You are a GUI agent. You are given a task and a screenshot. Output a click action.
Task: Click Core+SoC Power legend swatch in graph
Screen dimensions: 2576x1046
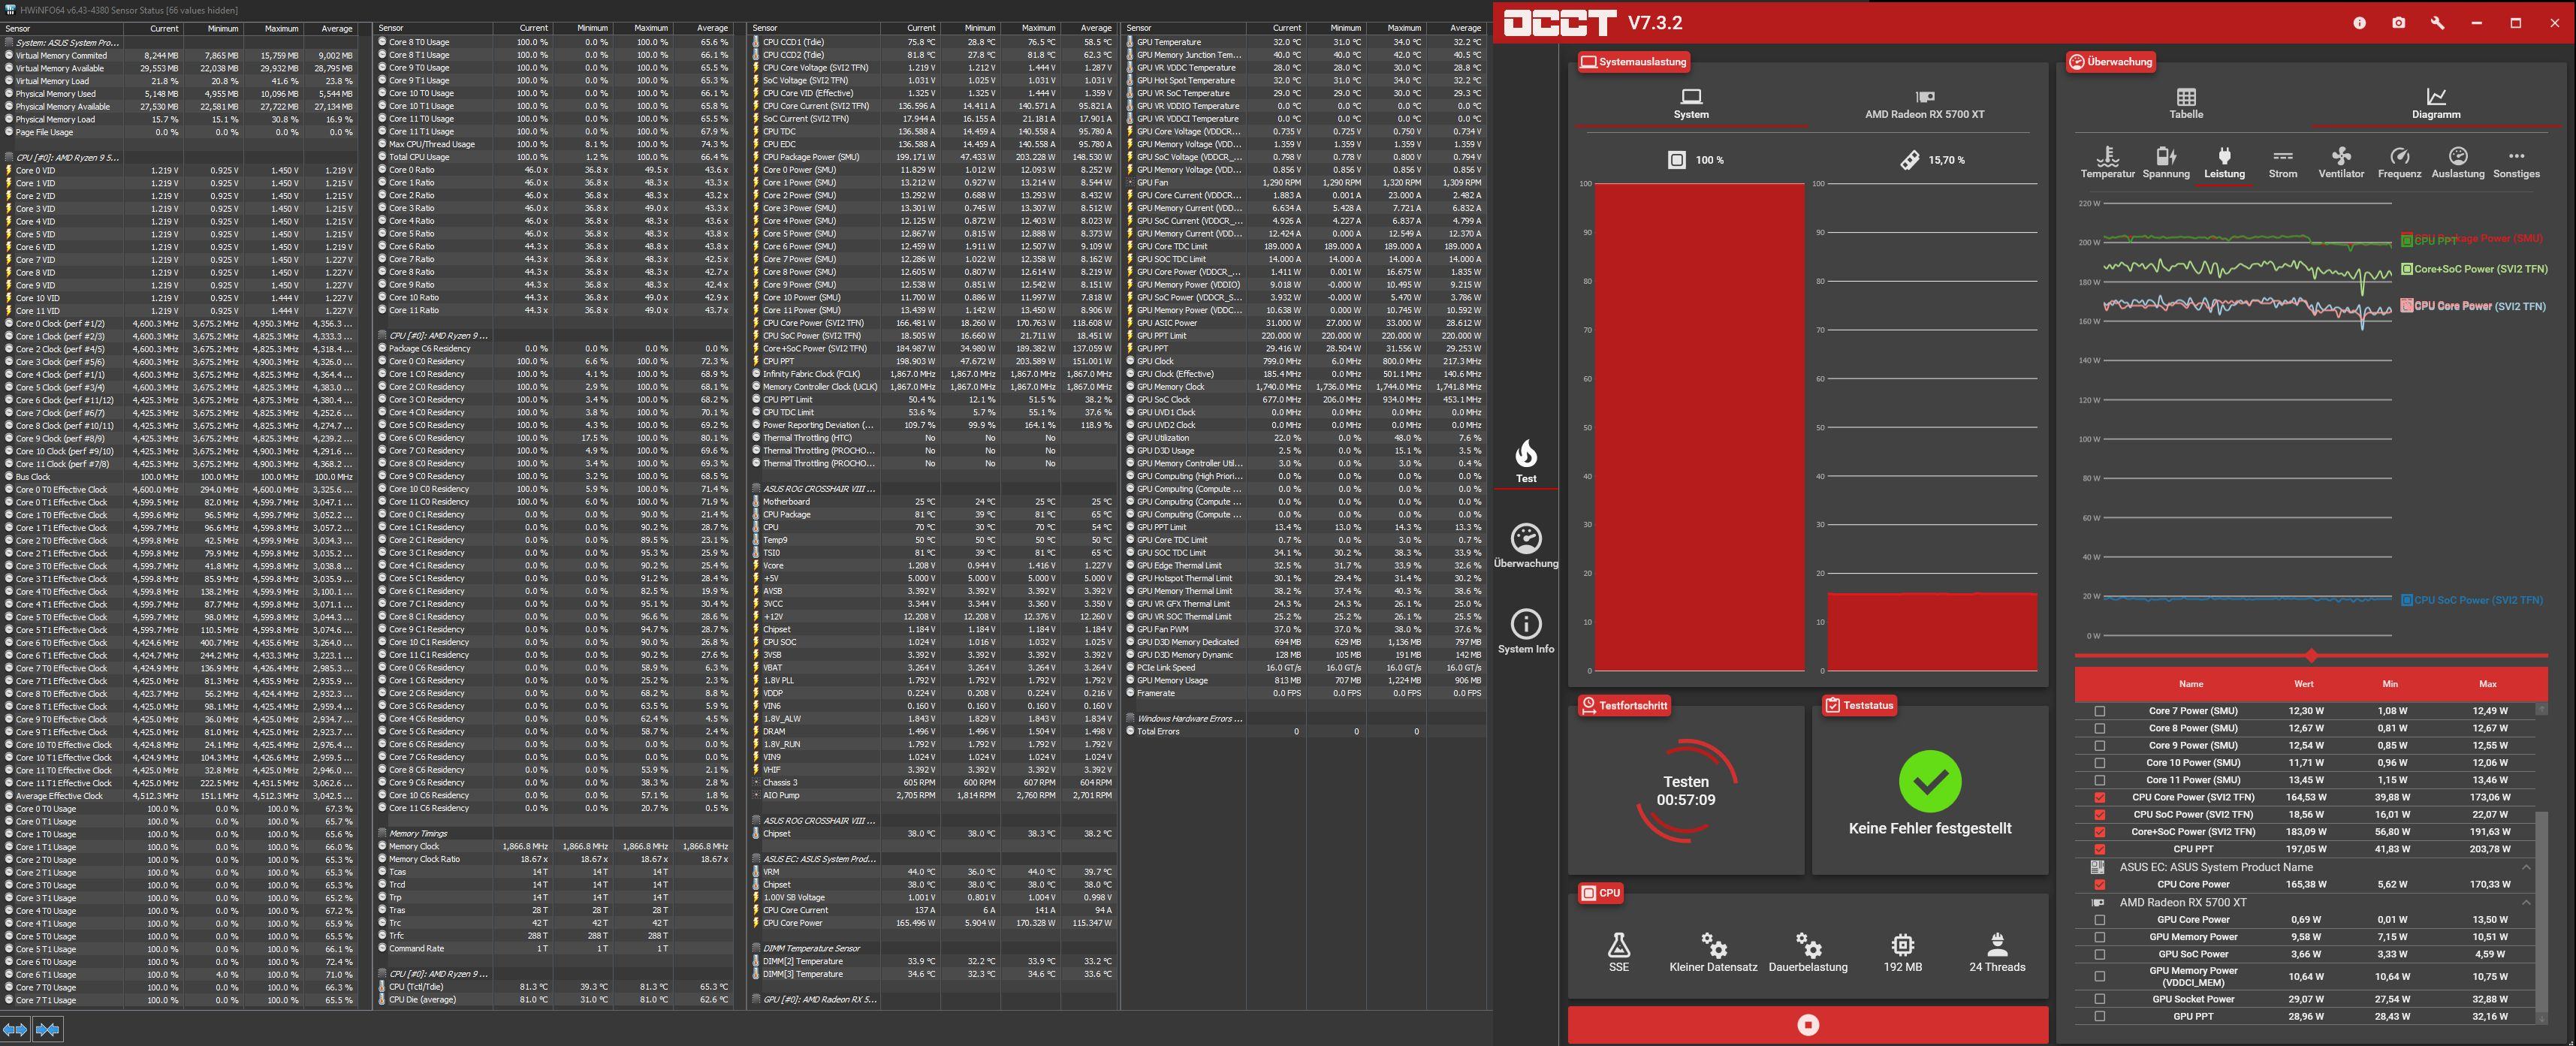2407,269
